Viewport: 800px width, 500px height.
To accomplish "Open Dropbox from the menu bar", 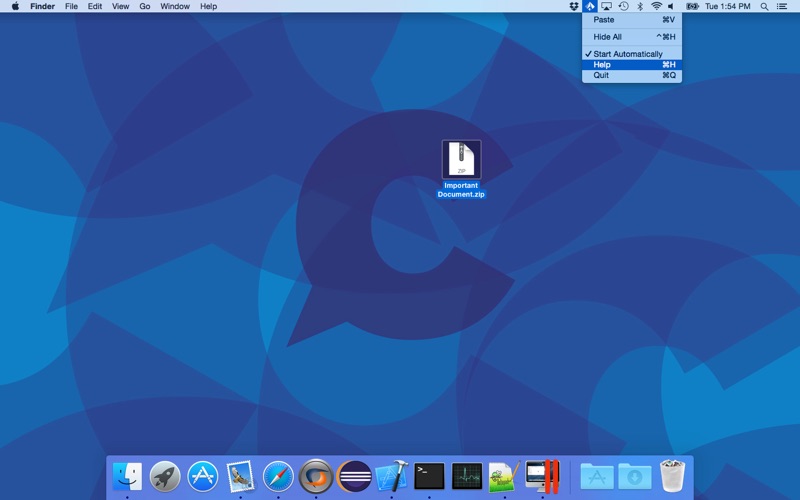I will 573,6.
